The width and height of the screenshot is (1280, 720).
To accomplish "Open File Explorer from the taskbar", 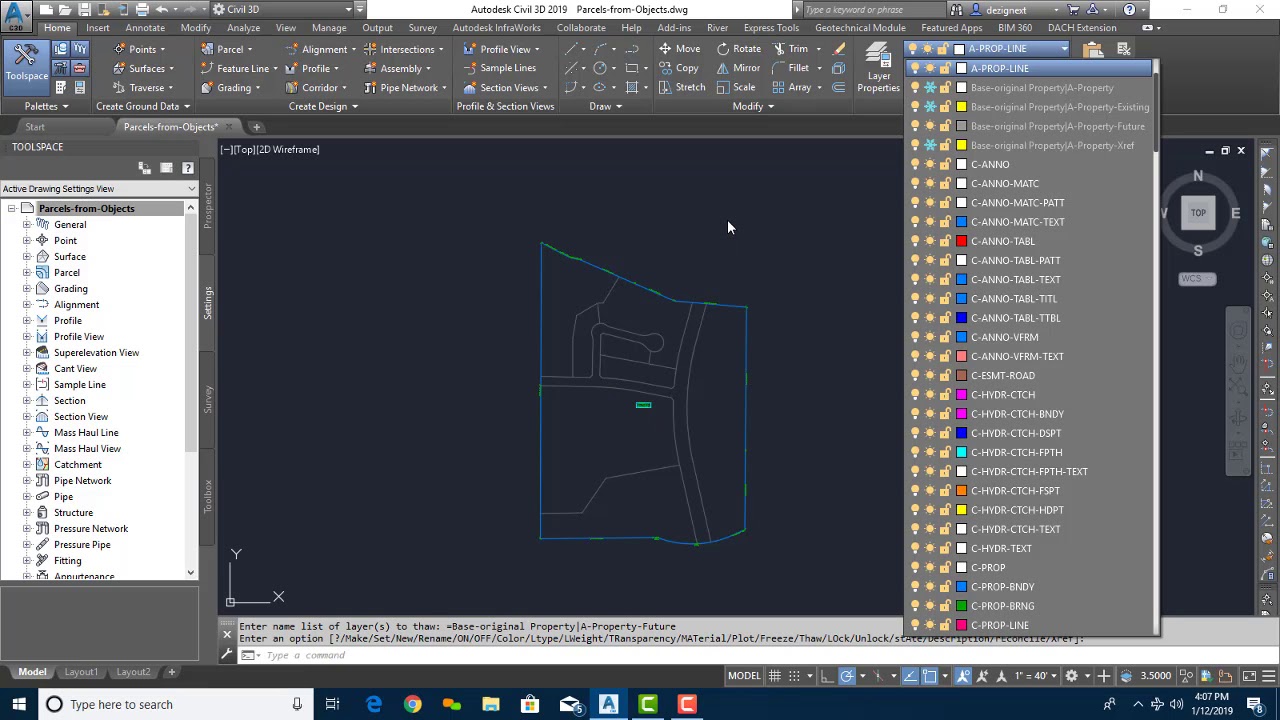I will pyautogui.click(x=491, y=704).
